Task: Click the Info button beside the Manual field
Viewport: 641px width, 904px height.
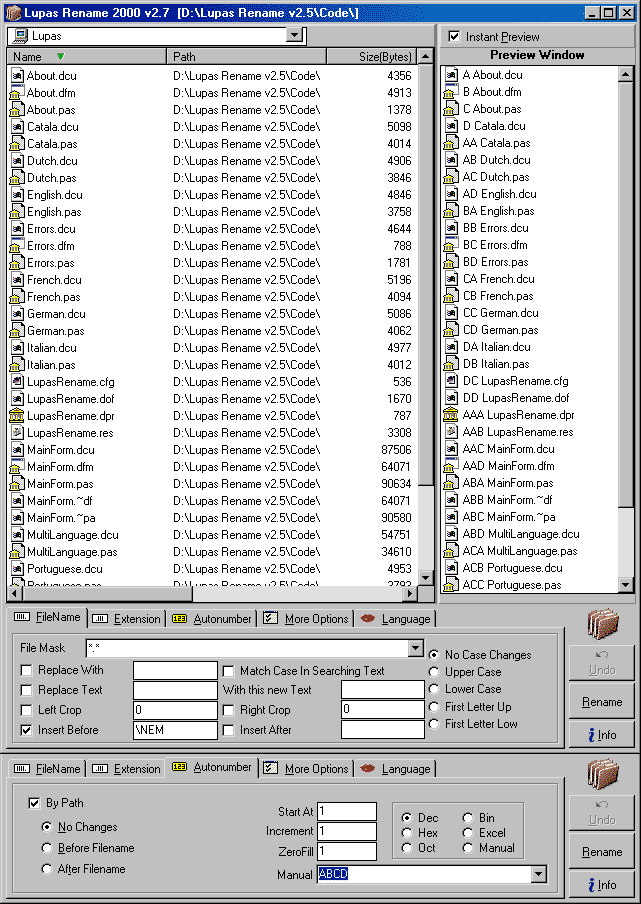Action: (601, 885)
